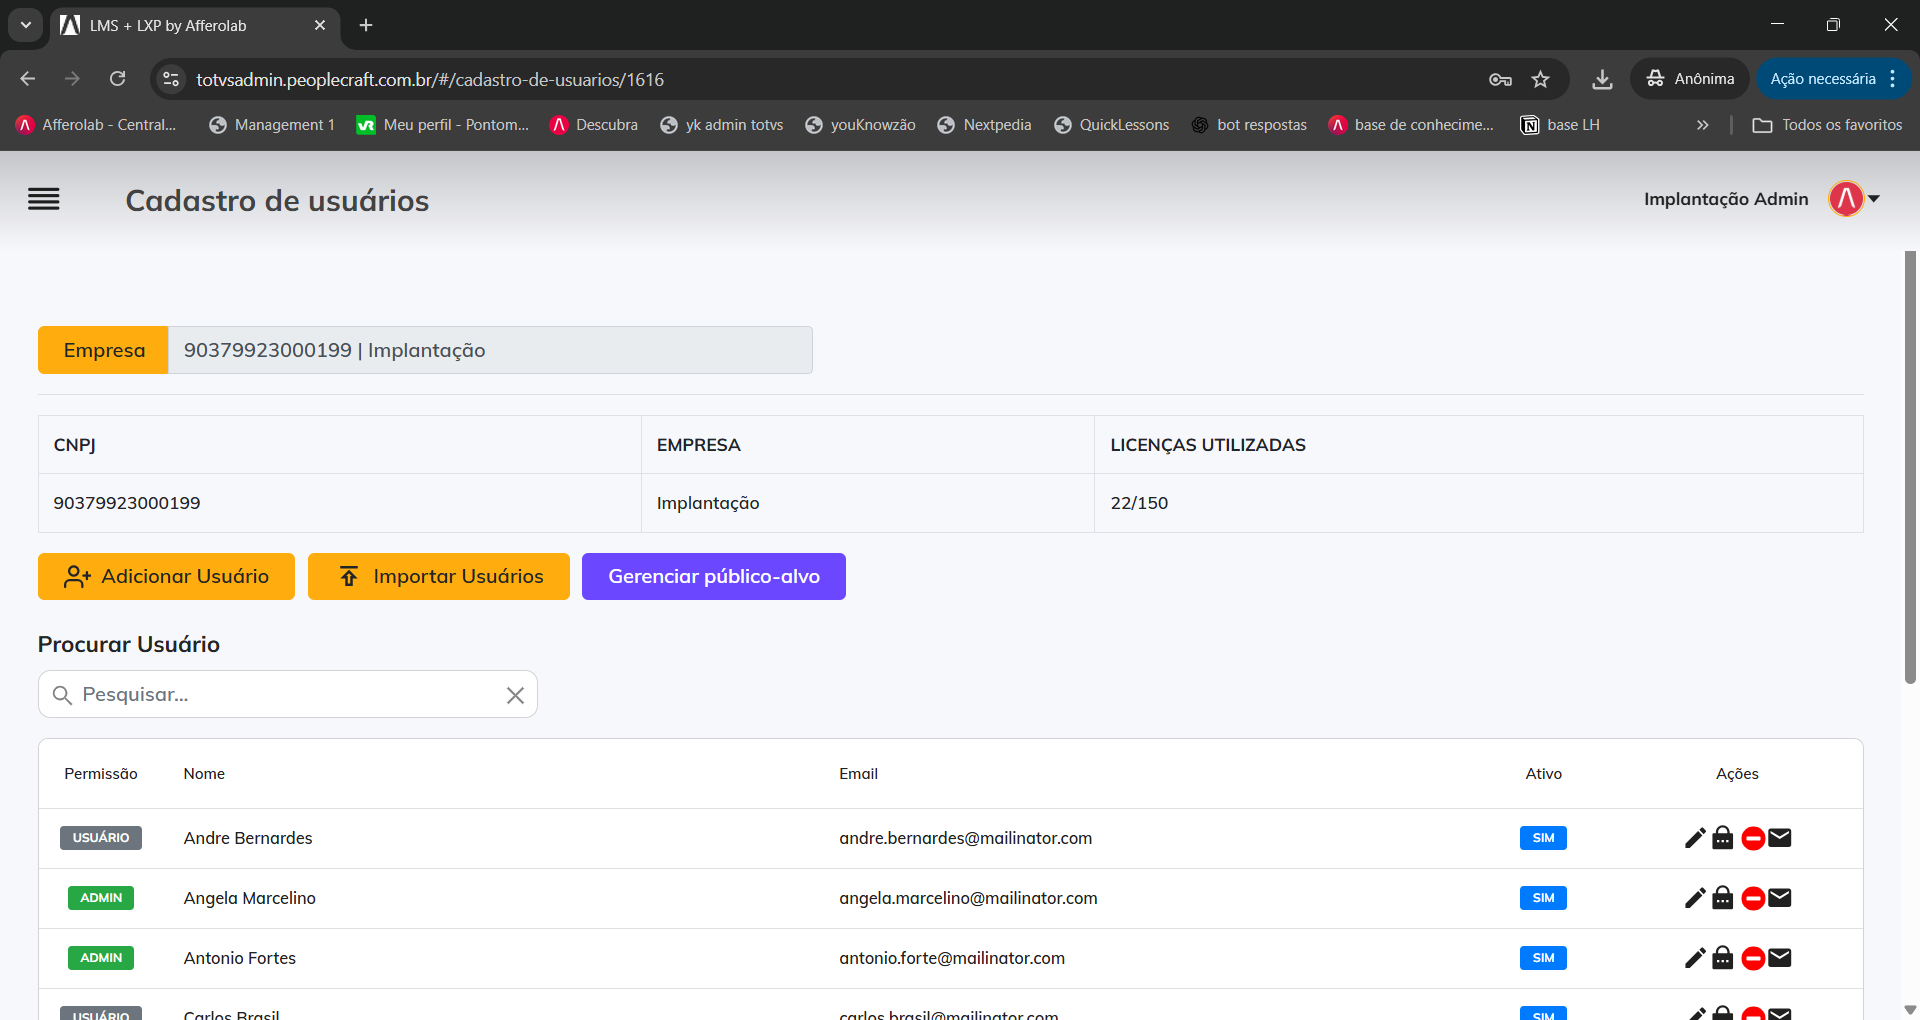
Task: Click the browser address bar URL
Action: point(430,79)
